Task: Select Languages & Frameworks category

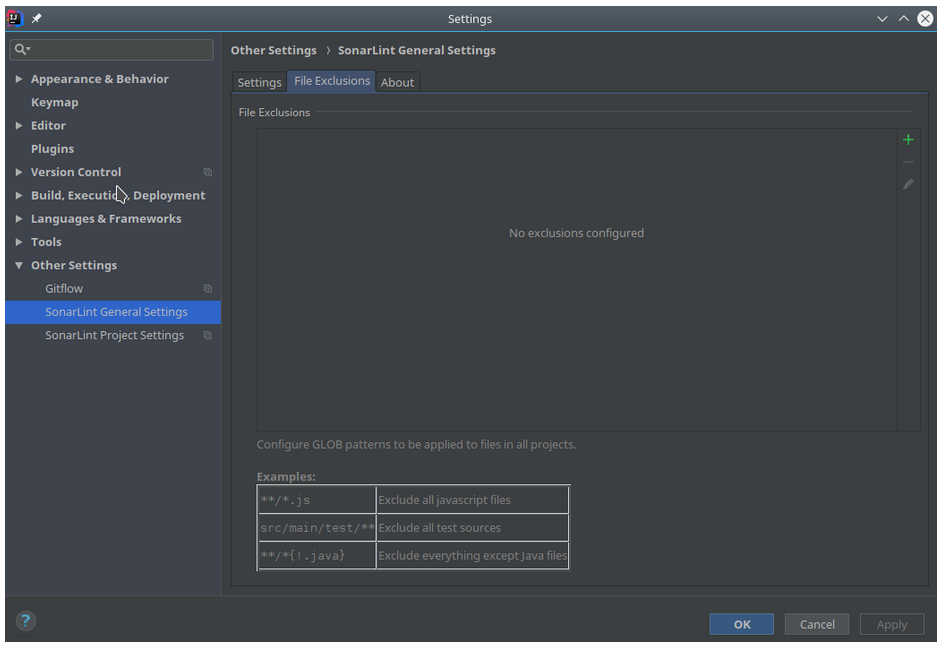Action: click(106, 219)
